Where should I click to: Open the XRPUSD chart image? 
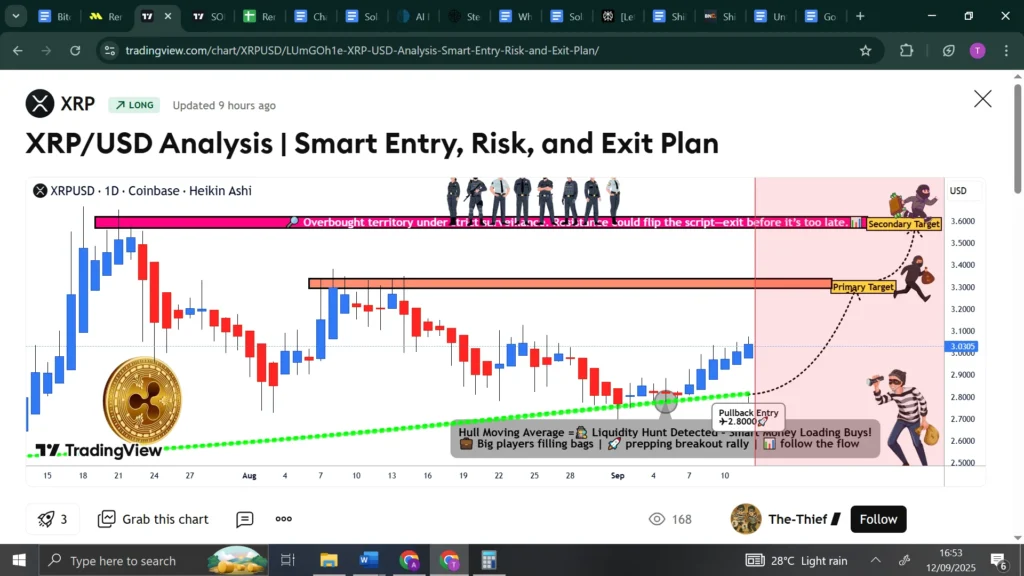point(505,332)
